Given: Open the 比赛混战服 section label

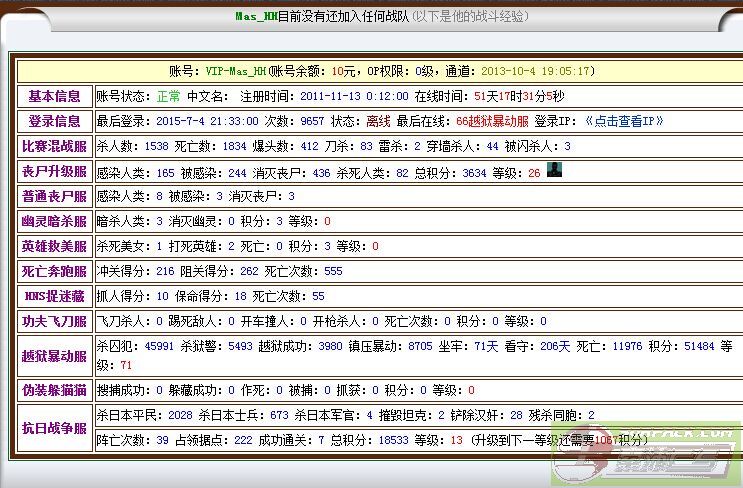Looking at the screenshot, I should click(54, 146).
